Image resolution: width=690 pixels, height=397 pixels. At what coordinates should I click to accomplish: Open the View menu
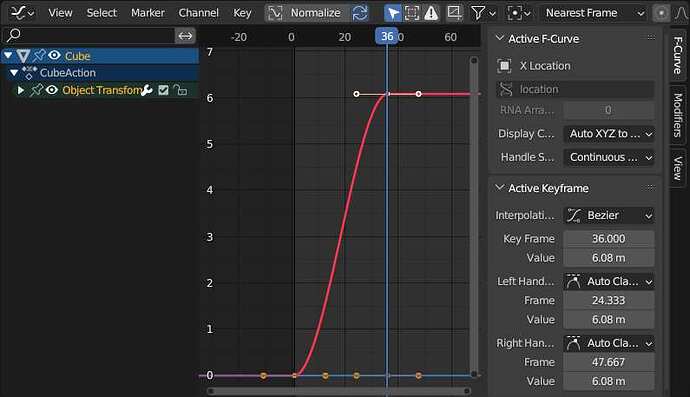(60, 13)
